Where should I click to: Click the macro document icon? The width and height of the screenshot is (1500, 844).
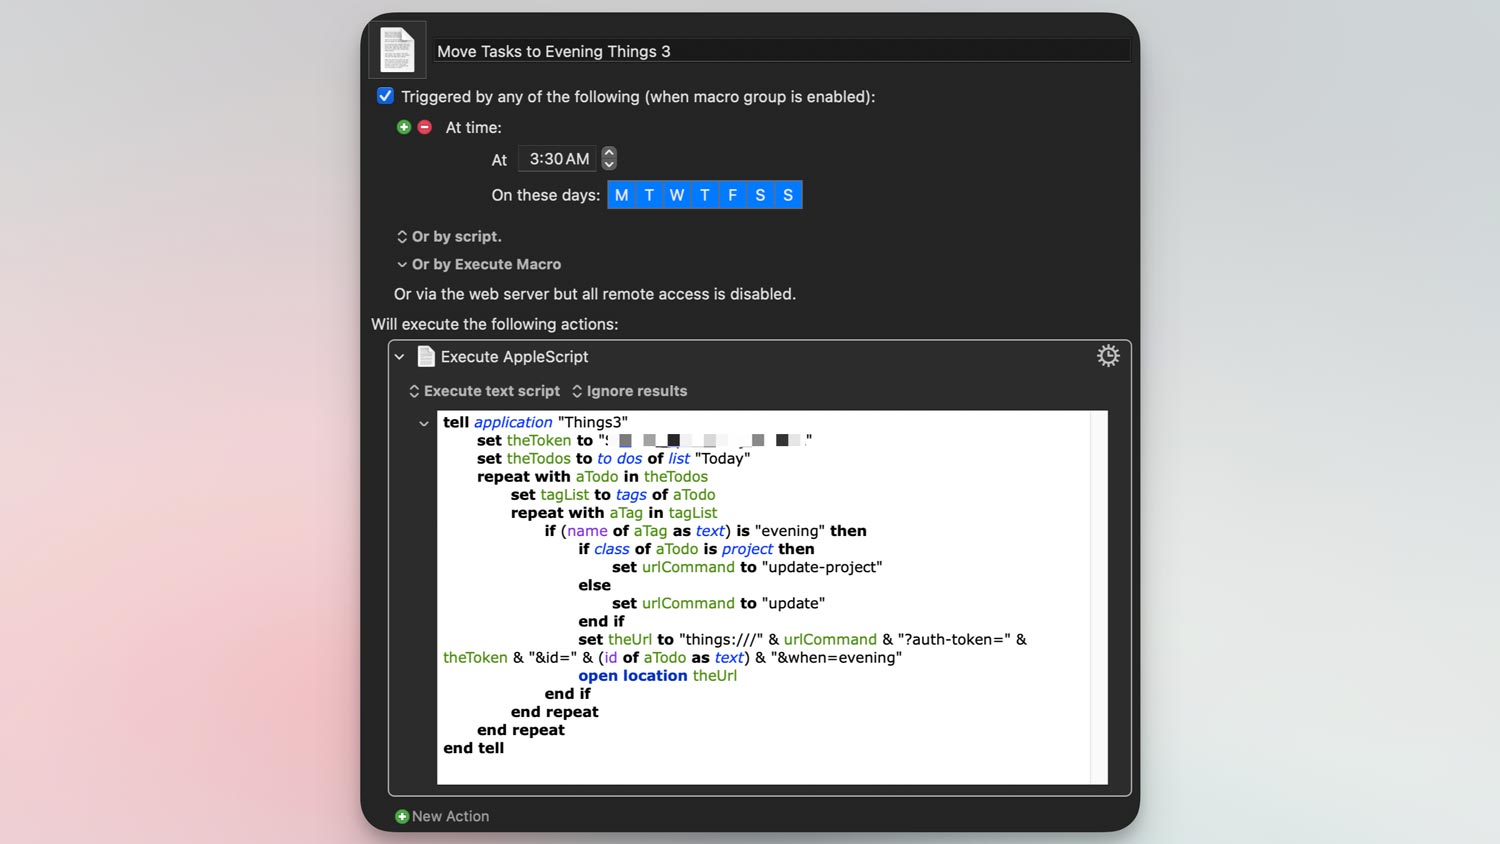pyautogui.click(x=397, y=50)
